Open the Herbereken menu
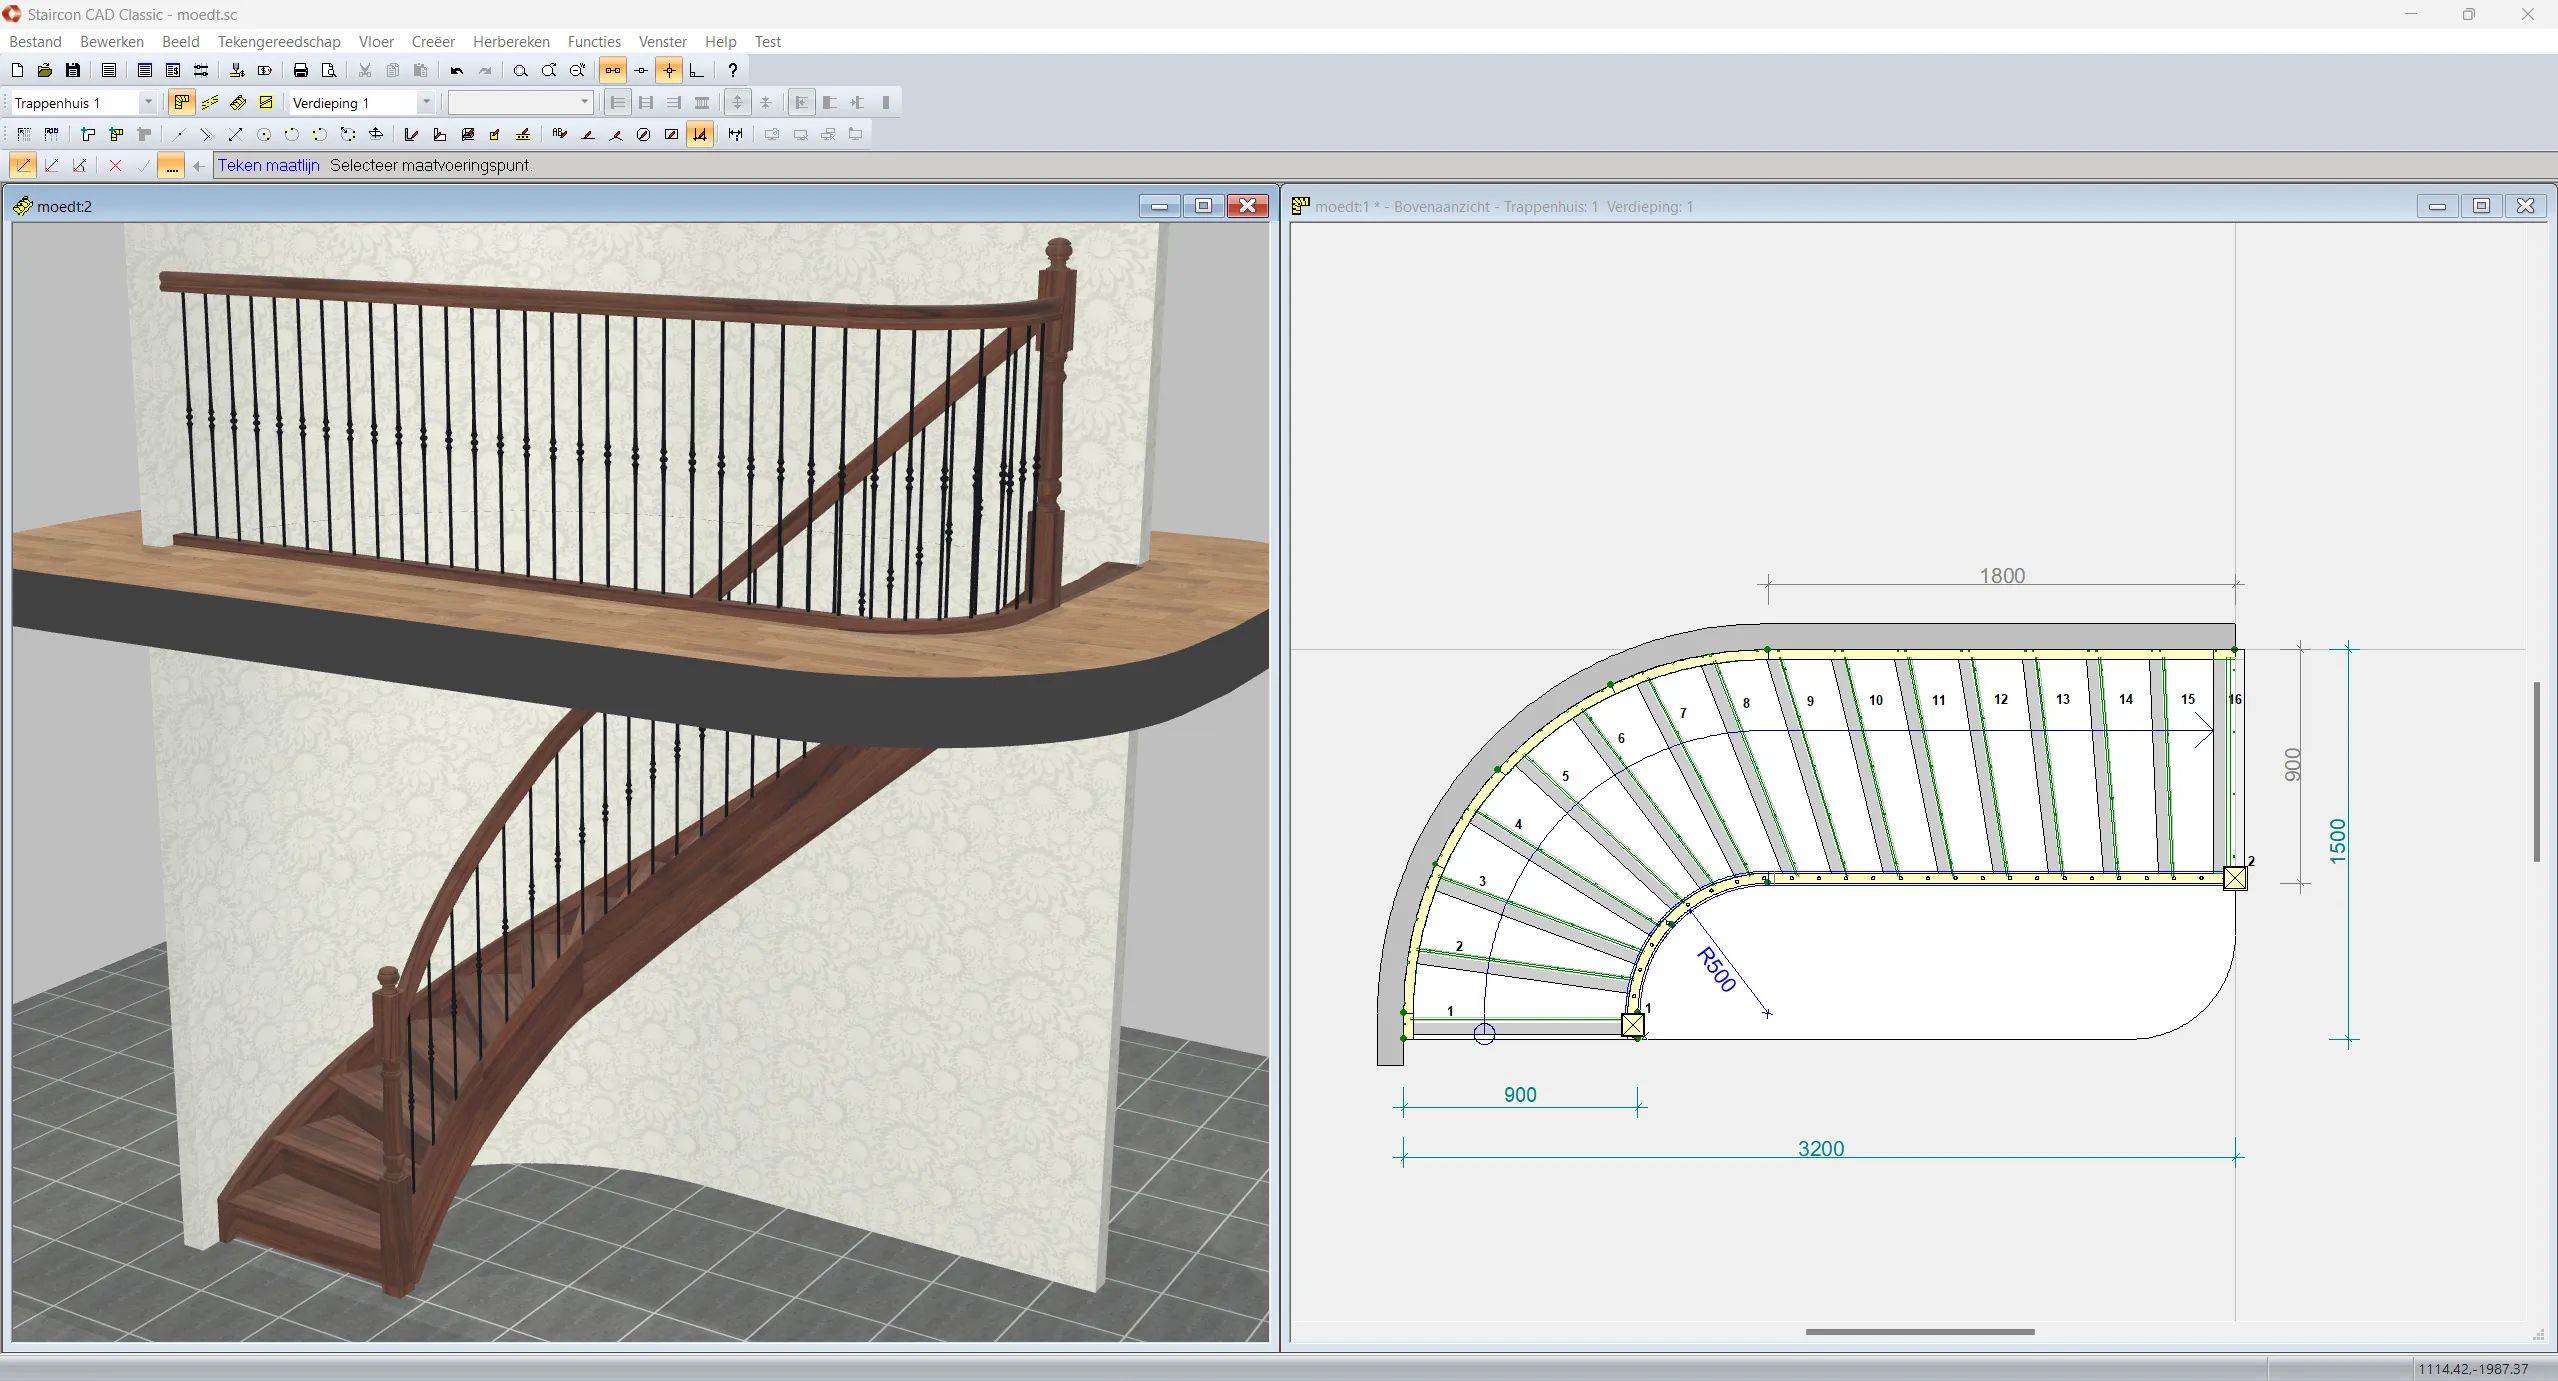Viewport: 2558px width, 1381px height. [511, 42]
